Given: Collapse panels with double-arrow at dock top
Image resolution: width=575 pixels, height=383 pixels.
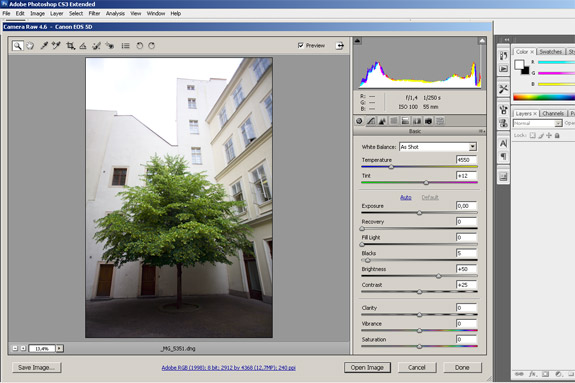Looking at the screenshot, I should click(x=507, y=40).
